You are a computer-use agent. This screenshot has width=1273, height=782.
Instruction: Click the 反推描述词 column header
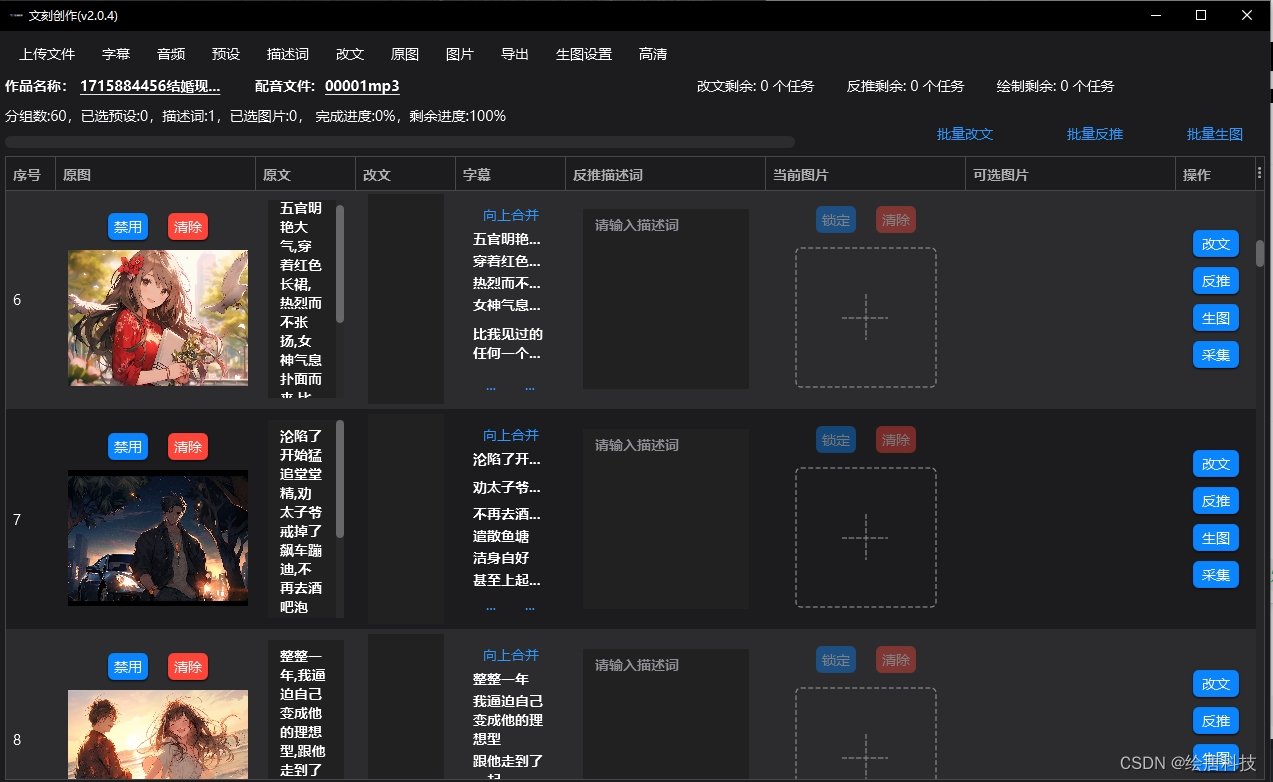(x=665, y=174)
